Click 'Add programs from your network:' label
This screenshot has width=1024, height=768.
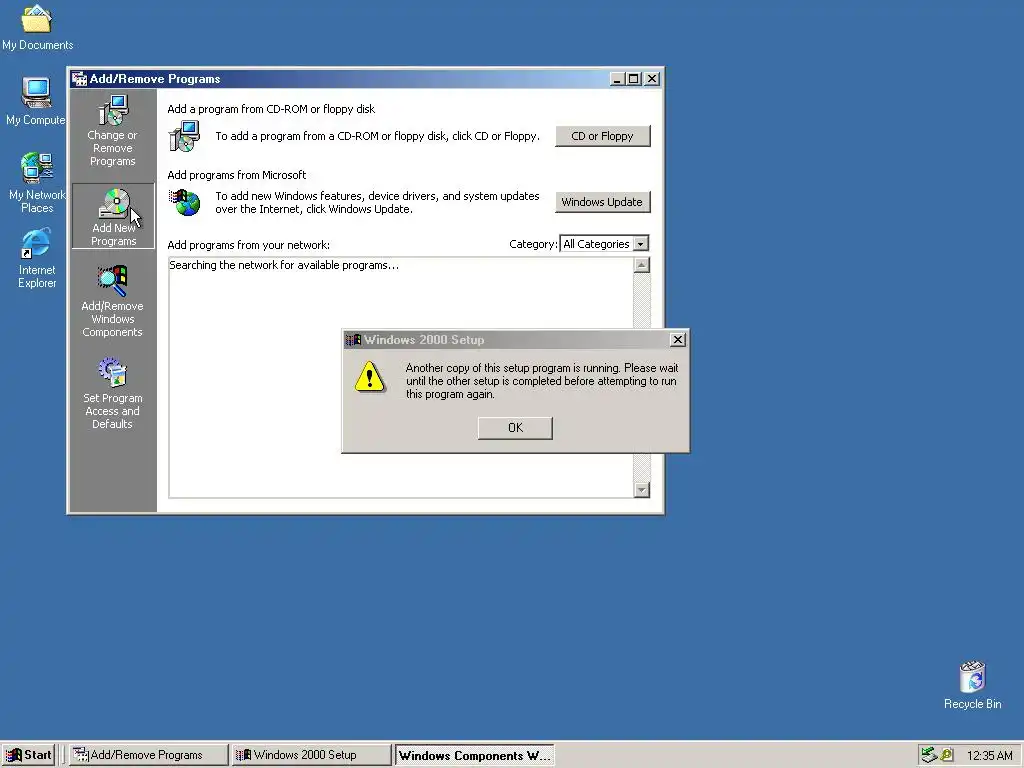coord(248,245)
